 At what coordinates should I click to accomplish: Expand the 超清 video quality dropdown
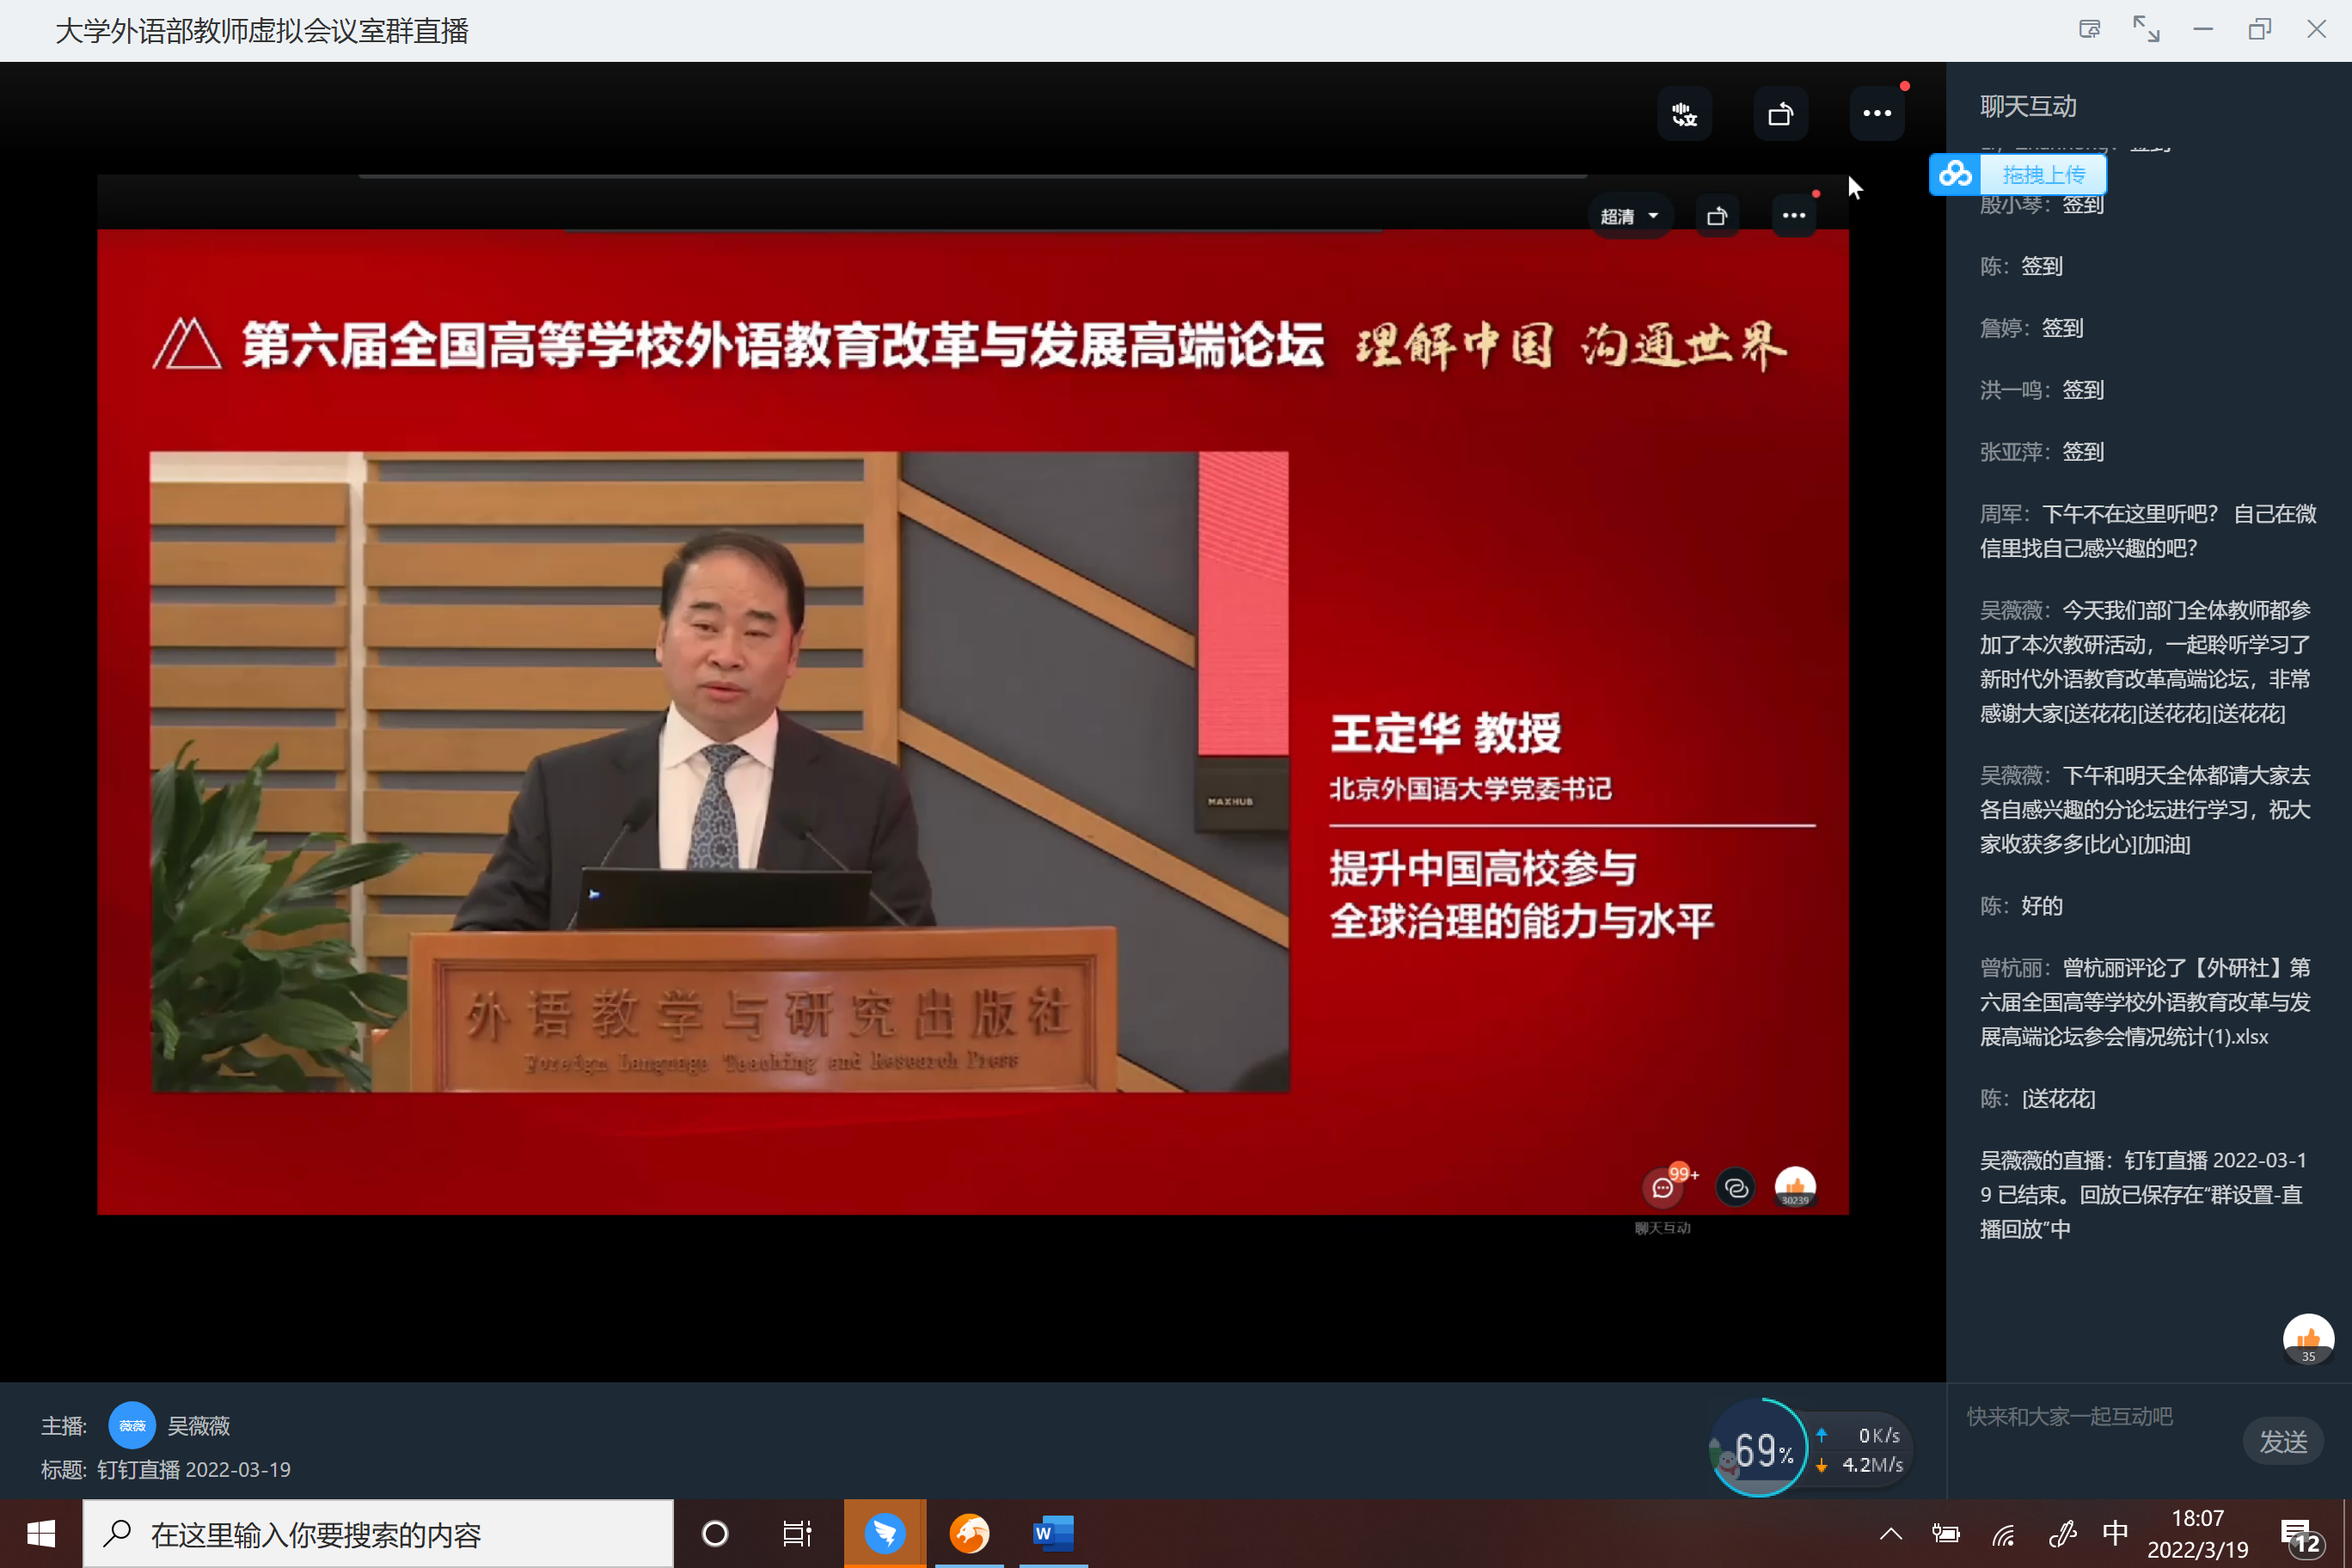[1630, 216]
